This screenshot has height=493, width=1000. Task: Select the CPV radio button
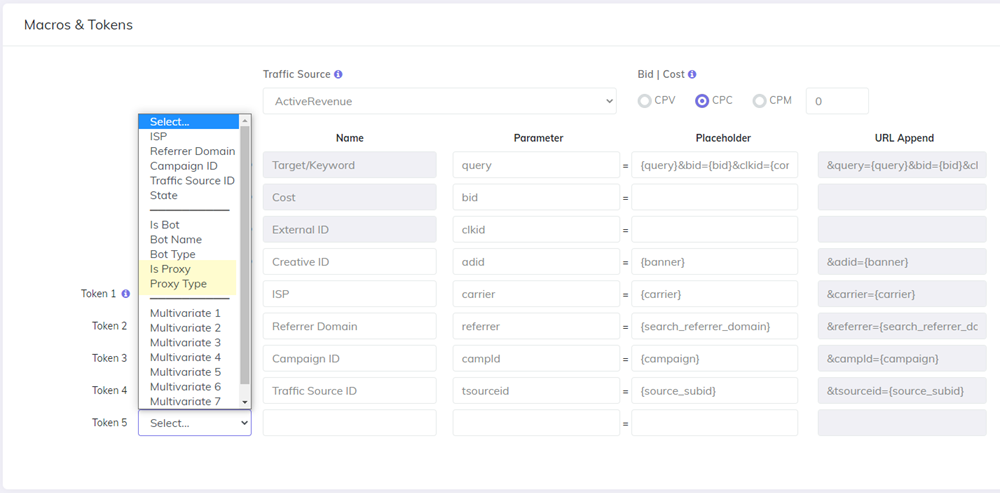(x=645, y=101)
